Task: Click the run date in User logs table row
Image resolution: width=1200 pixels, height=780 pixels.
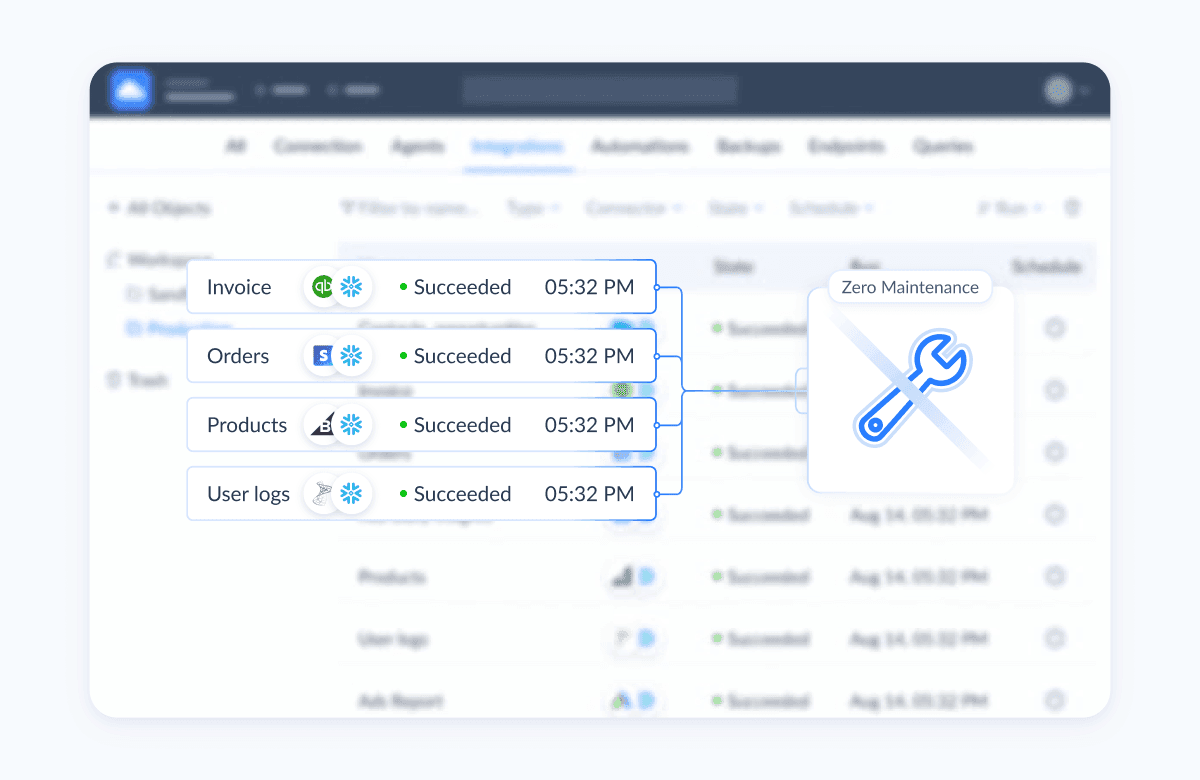Action: click(x=918, y=639)
